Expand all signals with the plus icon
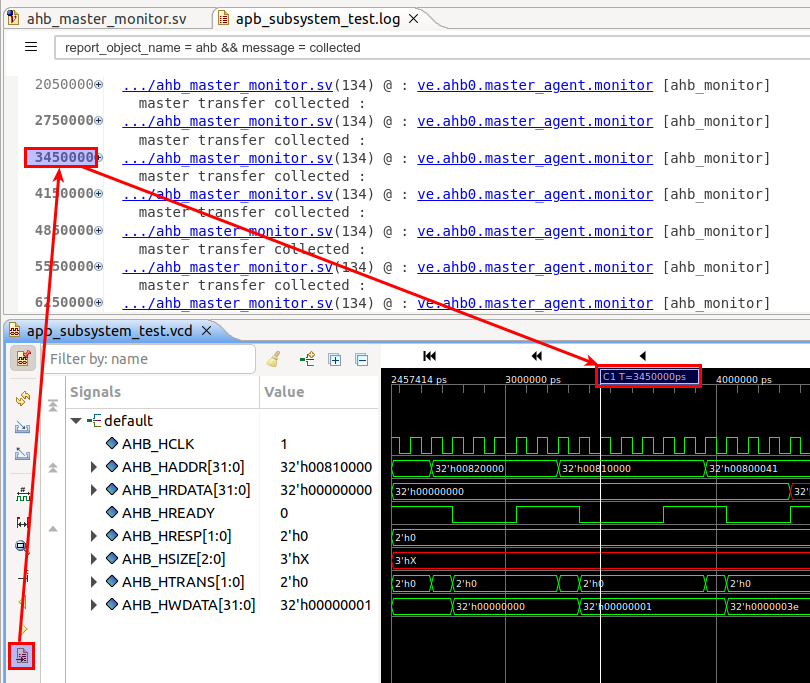Viewport: 810px width, 683px height. [x=335, y=358]
